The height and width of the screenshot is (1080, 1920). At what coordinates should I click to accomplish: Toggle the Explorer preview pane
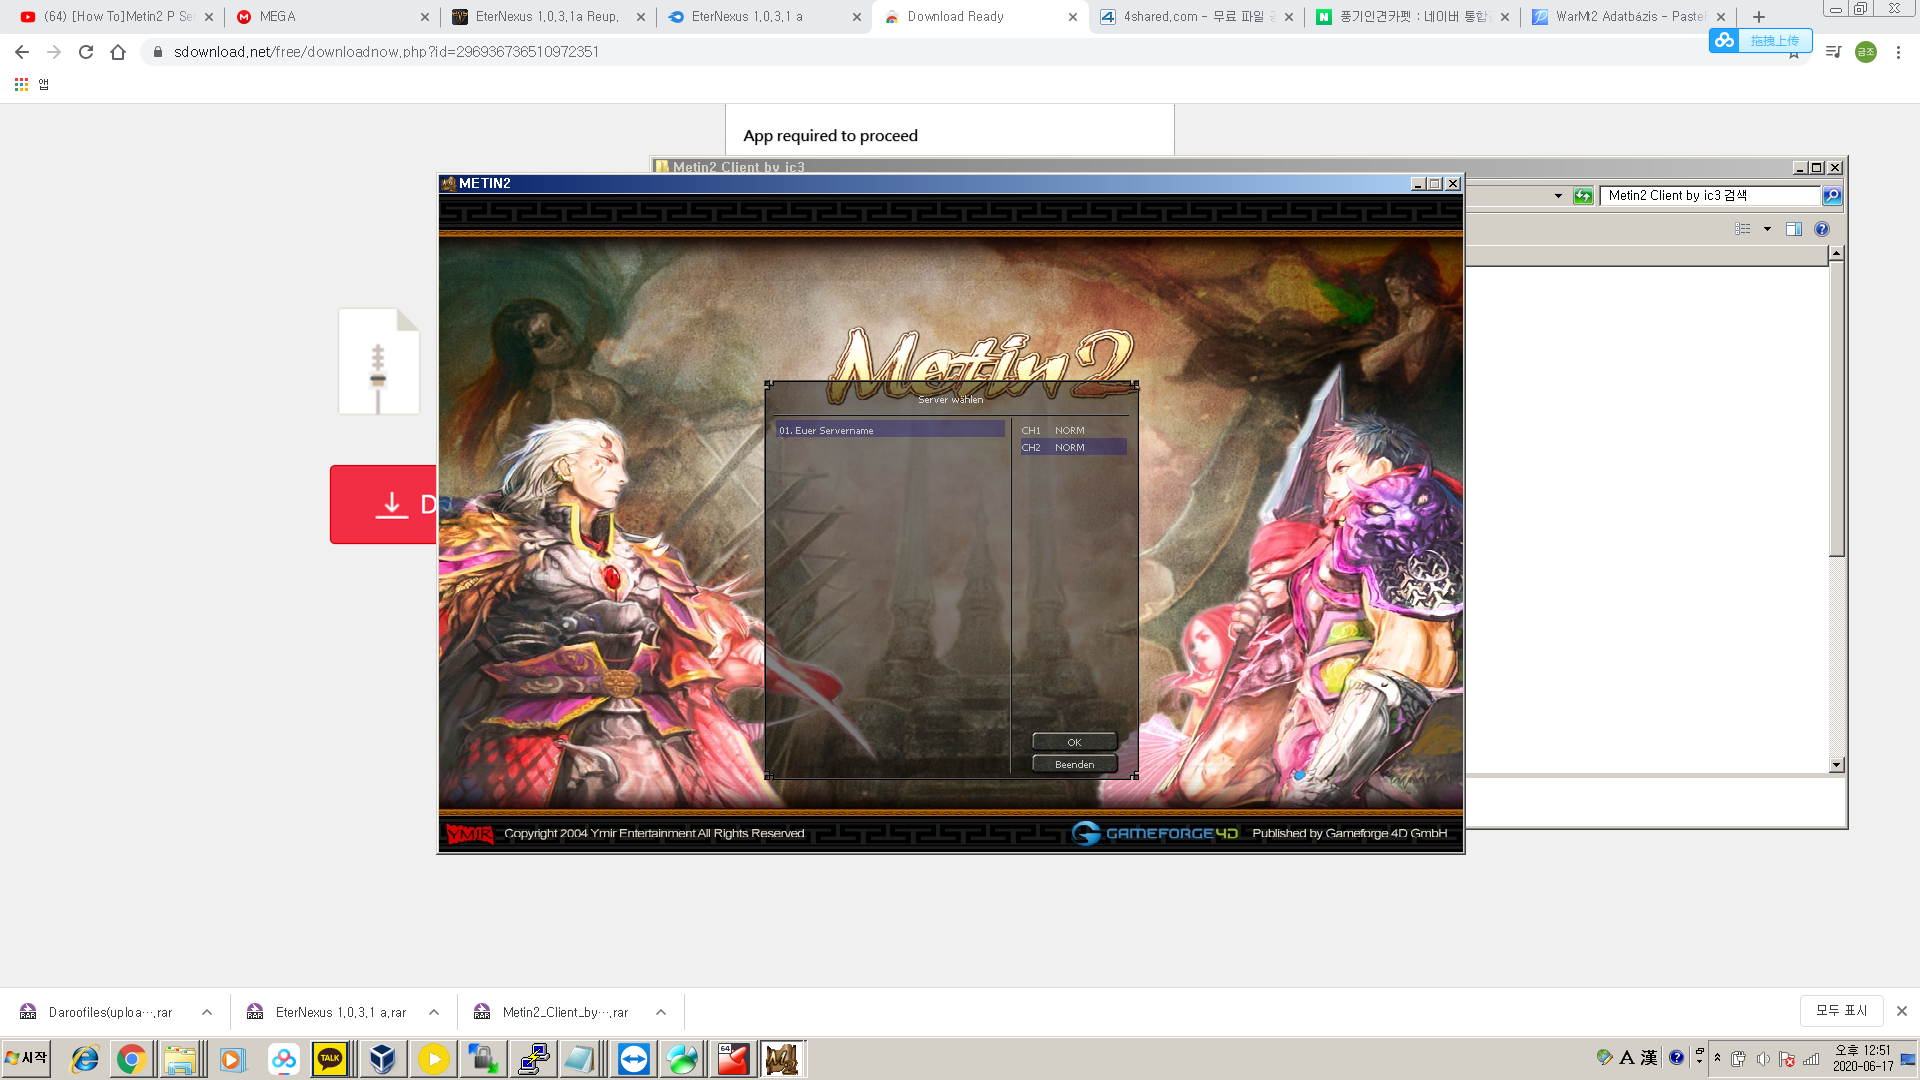click(x=1794, y=229)
